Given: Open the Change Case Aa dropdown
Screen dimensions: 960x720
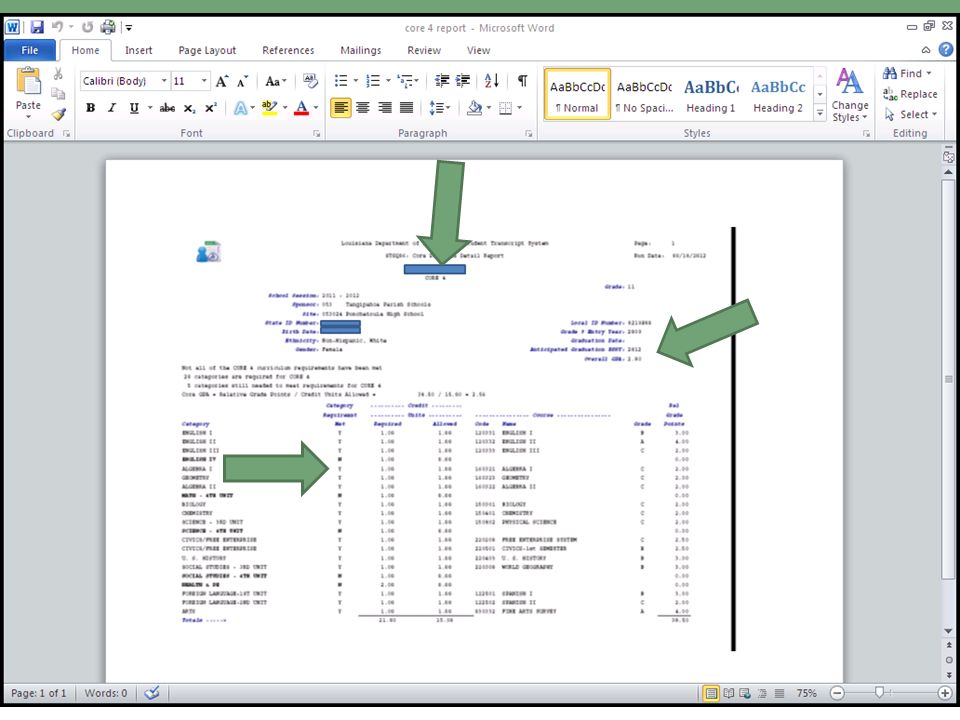Looking at the screenshot, I should pyautogui.click(x=276, y=81).
